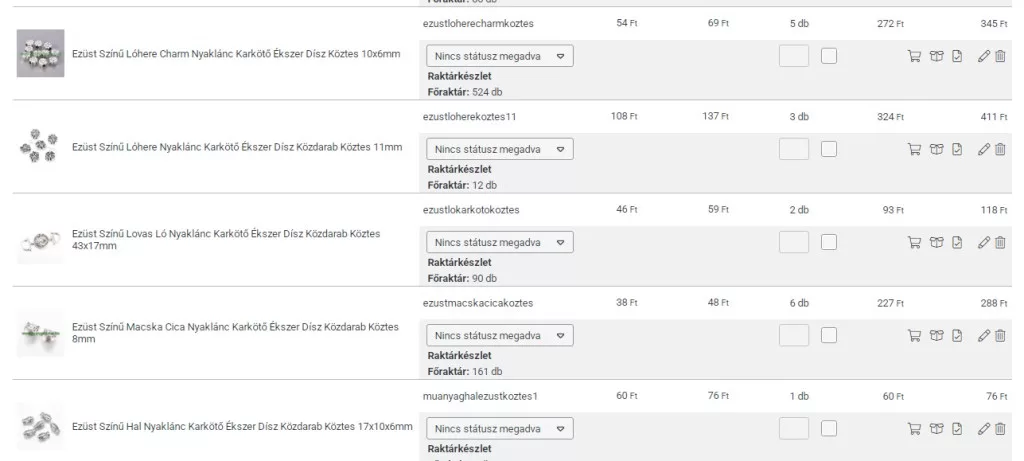This screenshot has height=461, width=1024.
Task: Click cart icon in ezustmacskacicakoztes row
Action: coord(913,336)
